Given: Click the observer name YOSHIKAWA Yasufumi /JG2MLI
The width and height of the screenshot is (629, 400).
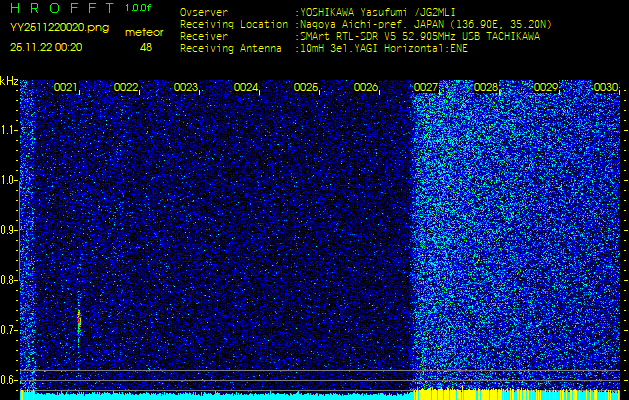Looking at the screenshot, I should tap(378, 12).
